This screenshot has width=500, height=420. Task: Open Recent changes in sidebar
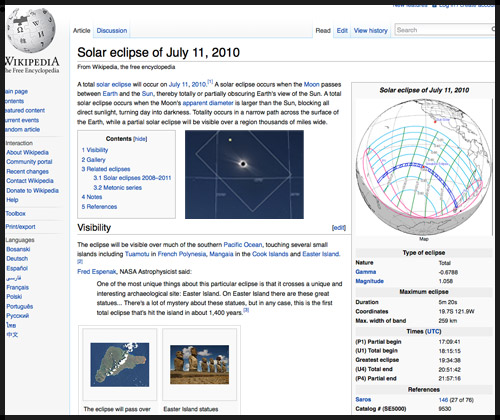pyautogui.click(x=27, y=171)
